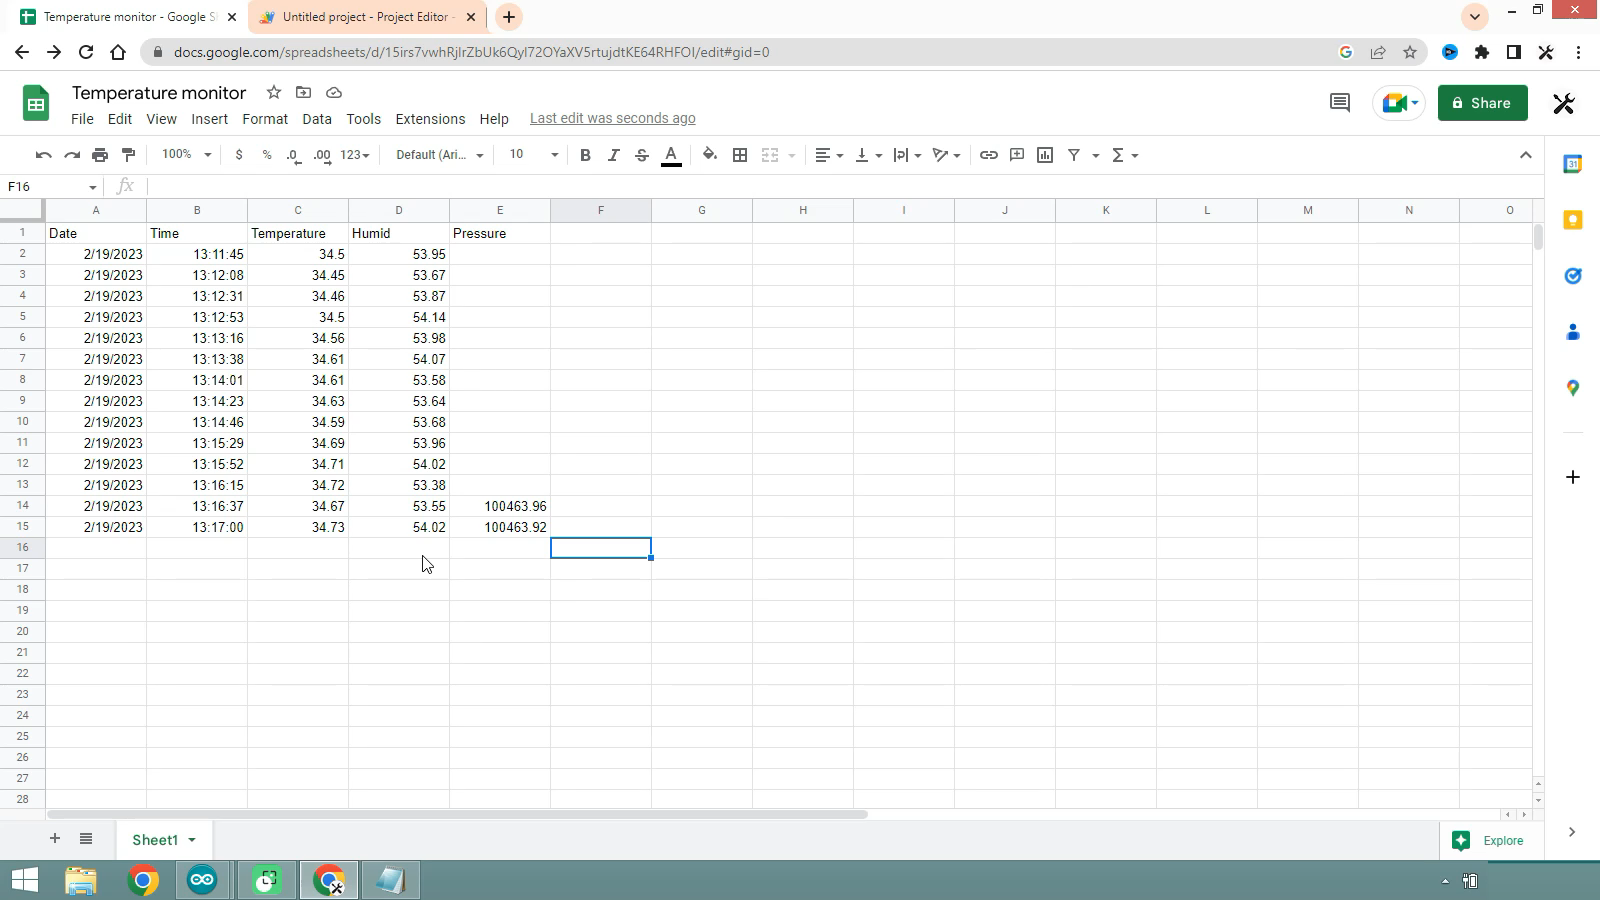Open File Explorer from the taskbar

point(81,880)
